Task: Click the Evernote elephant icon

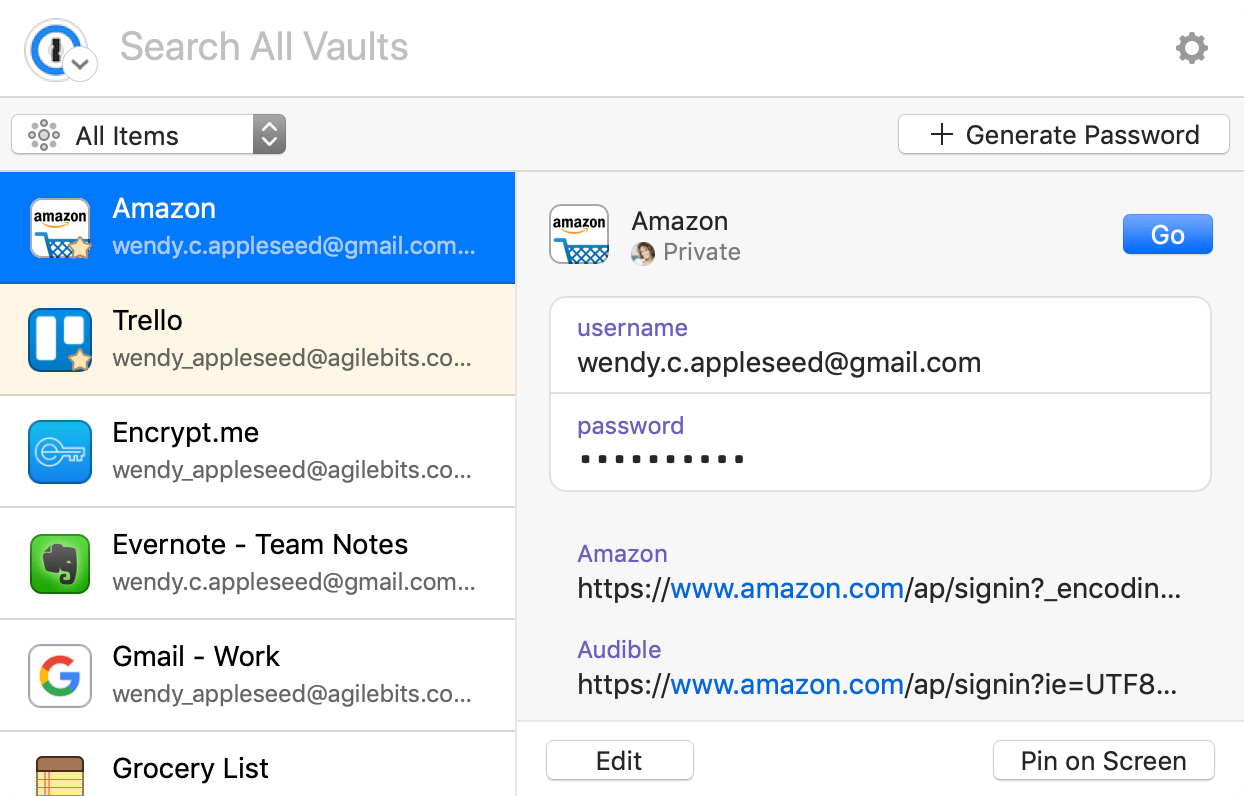Action: point(60,564)
